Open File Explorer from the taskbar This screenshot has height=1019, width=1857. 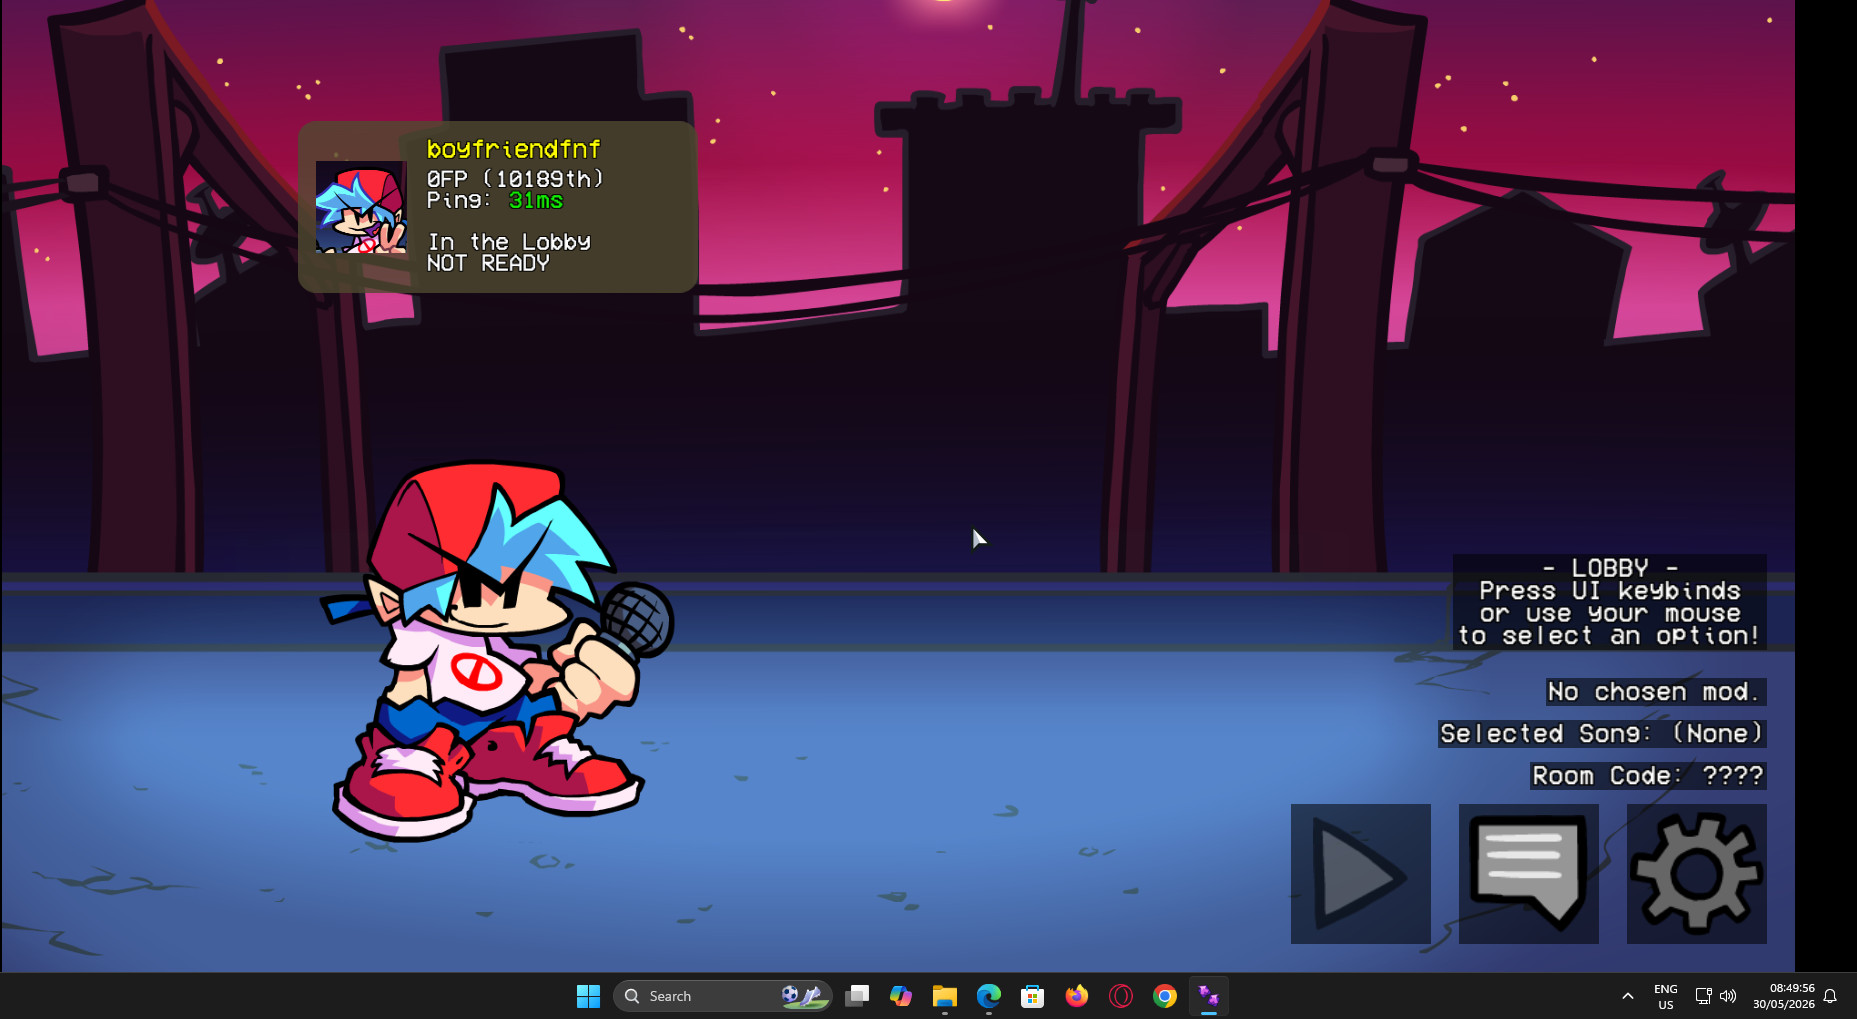click(x=945, y=996)
